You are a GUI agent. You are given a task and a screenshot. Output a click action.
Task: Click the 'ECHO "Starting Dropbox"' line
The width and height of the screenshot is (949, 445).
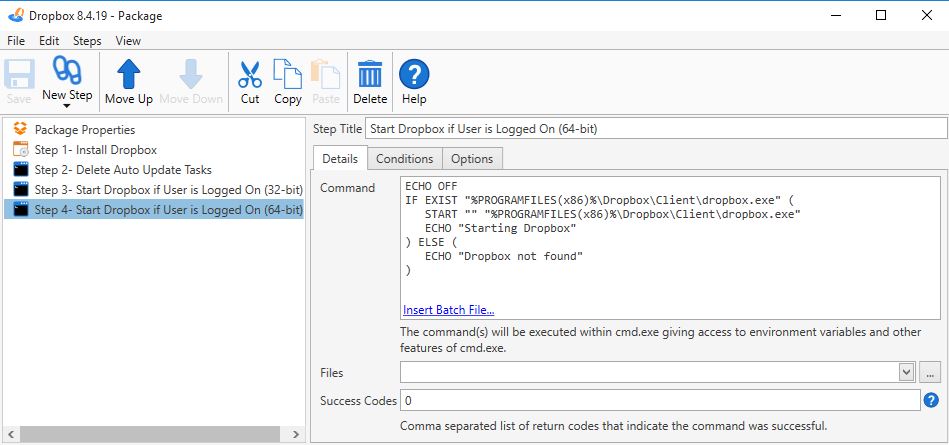point(501,228)
